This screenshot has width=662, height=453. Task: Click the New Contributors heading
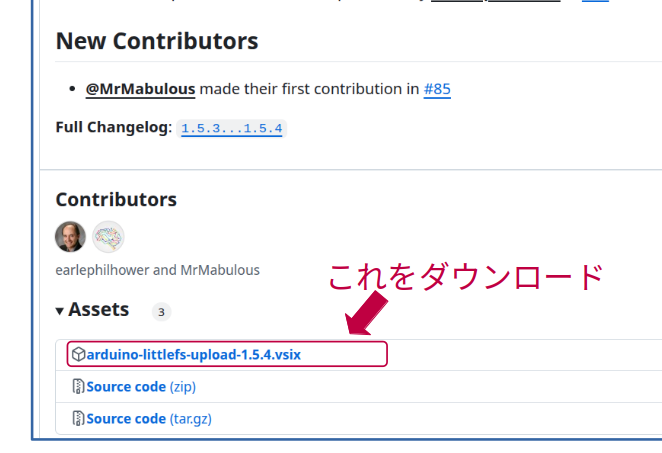click(x=157, y=41)
